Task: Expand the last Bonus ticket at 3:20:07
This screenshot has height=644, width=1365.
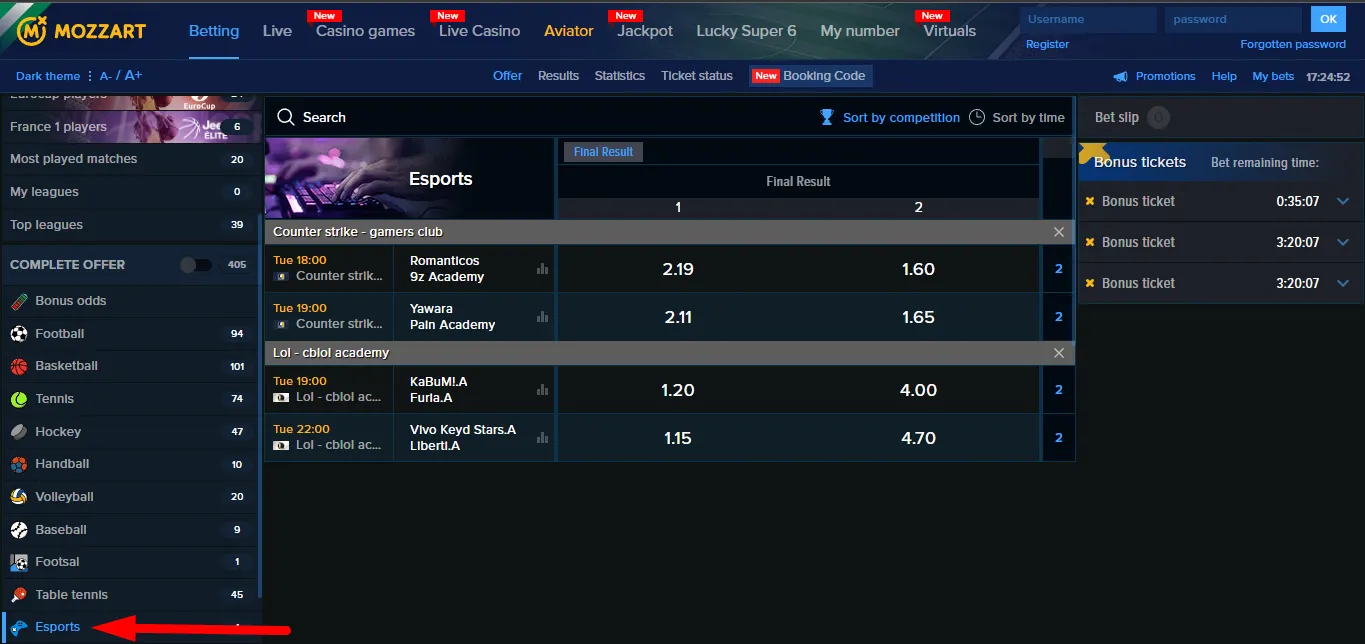Action: click(x=1343, y=283)
